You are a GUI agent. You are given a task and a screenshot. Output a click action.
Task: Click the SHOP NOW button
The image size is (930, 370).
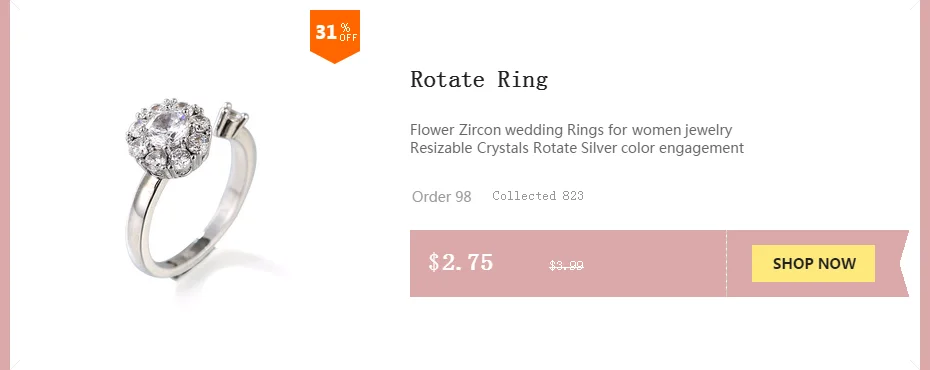pos(813,263)
